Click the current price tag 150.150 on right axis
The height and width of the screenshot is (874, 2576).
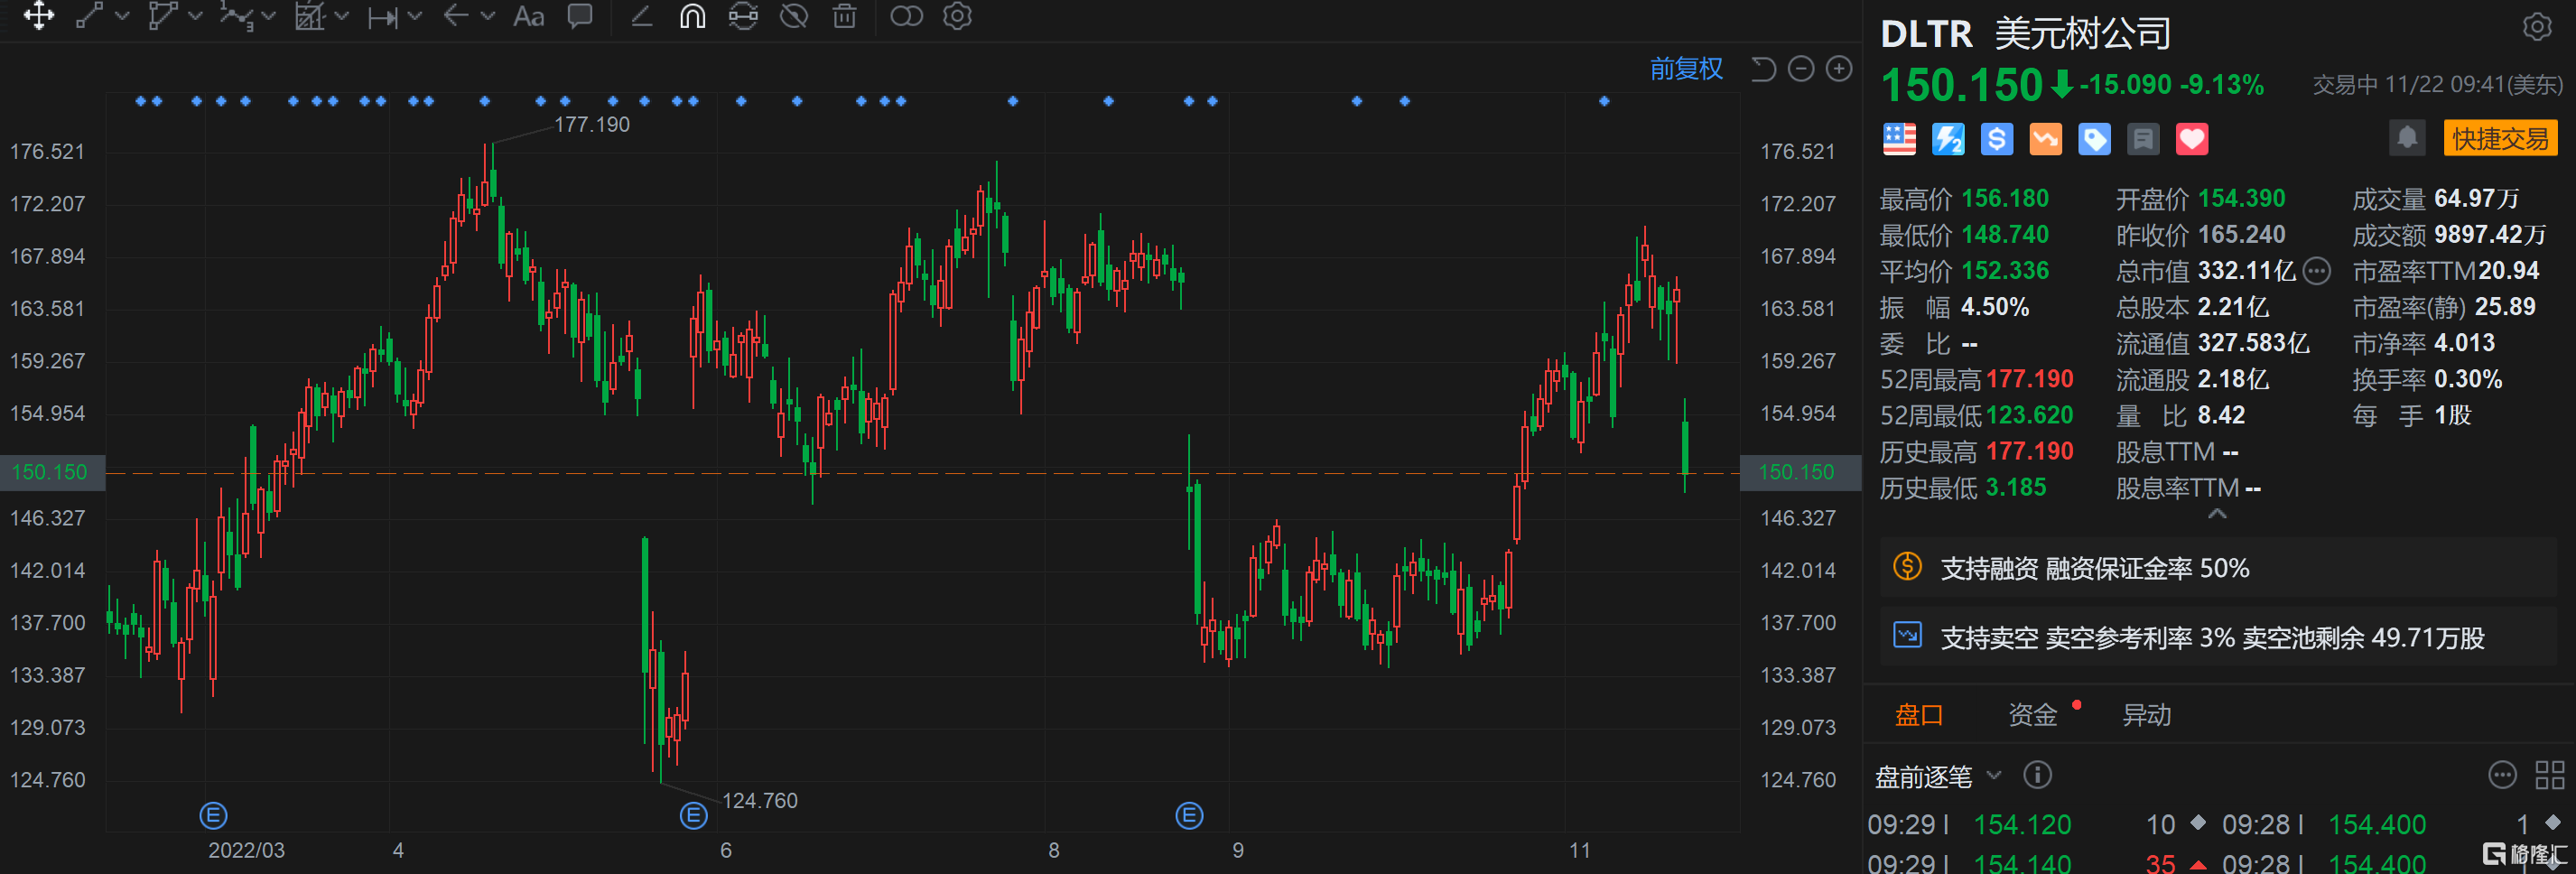1799,472
